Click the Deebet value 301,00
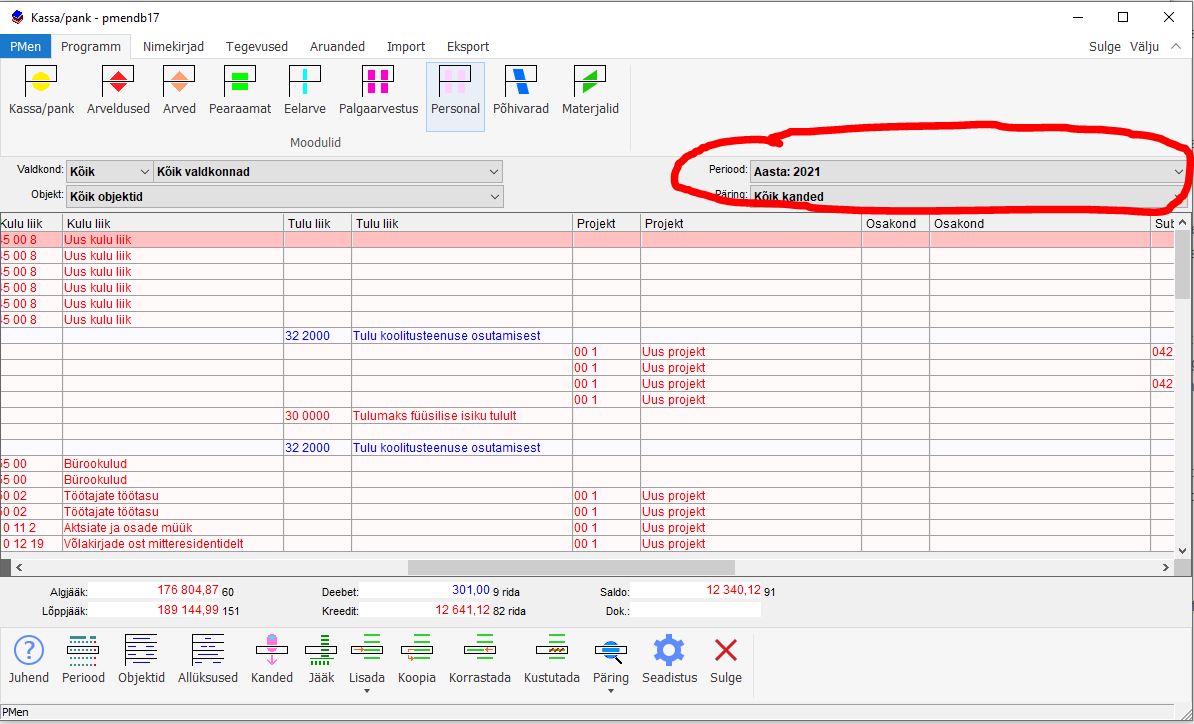This screenshot has width=1194, height=724. (471, 590)
